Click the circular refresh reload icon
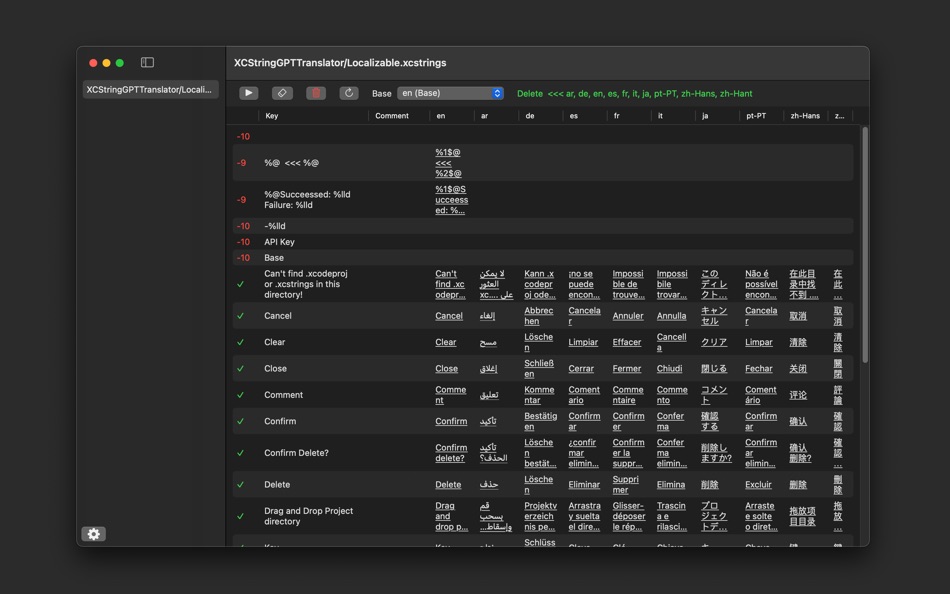950x594 pixels. pos(349,93)
